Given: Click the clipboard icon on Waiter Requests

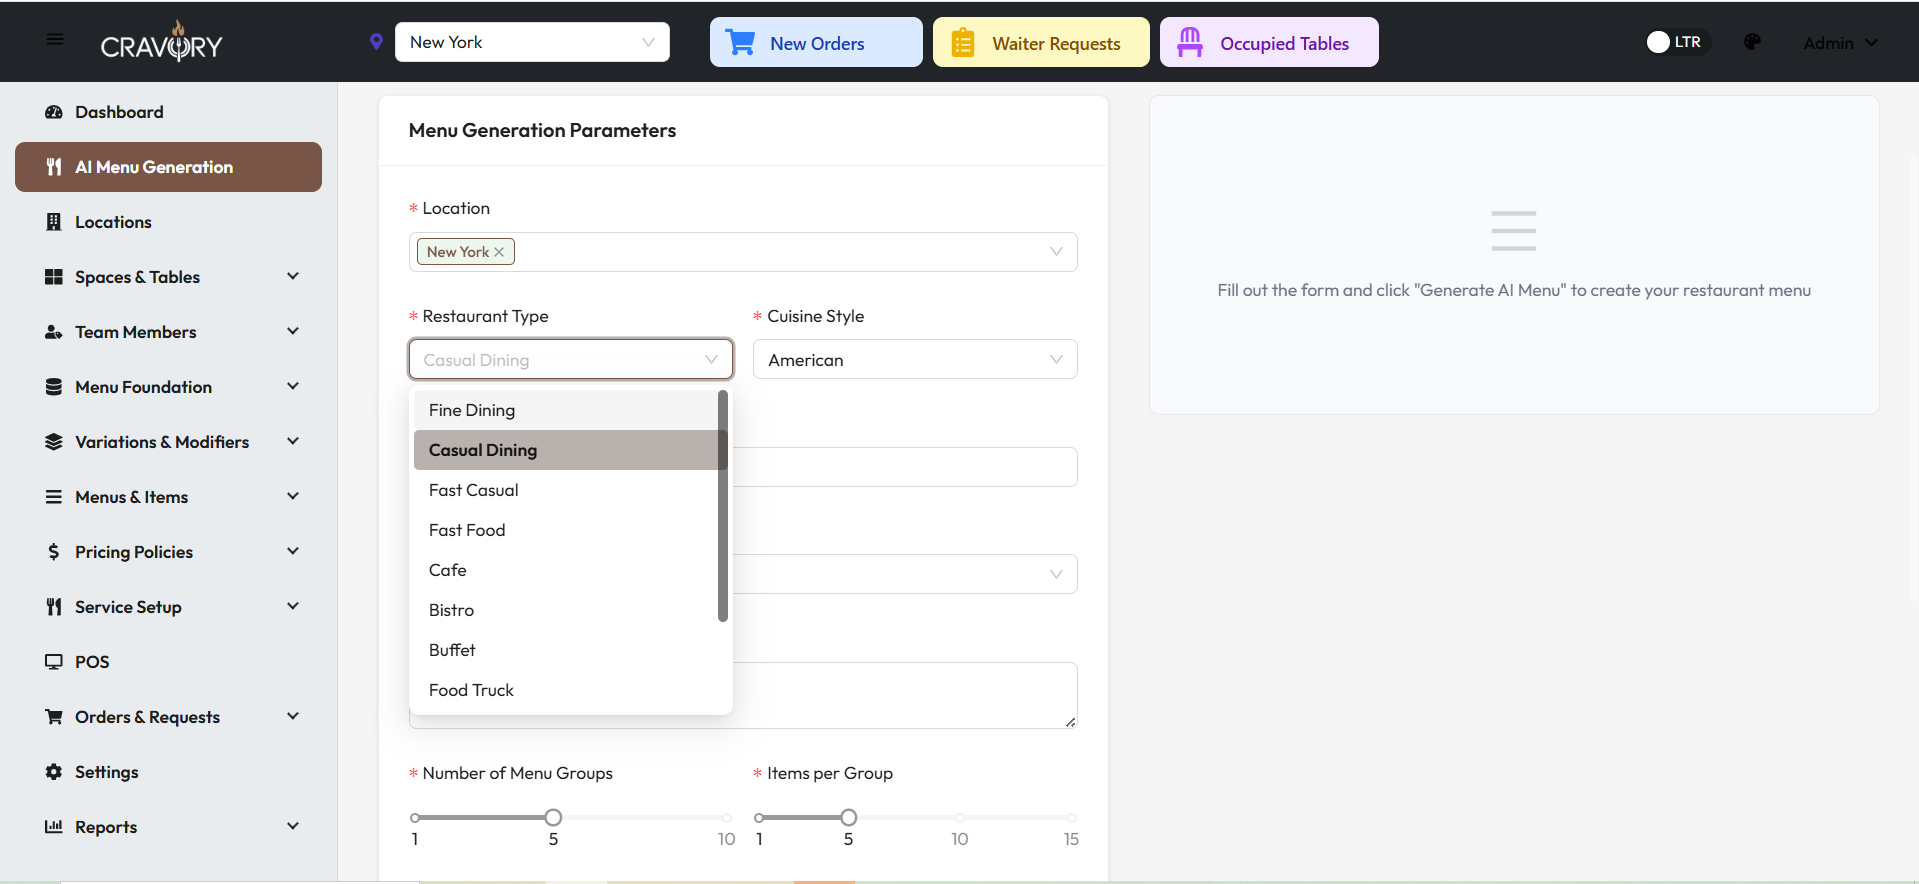Looking at the screenshot, I should 963,43.
